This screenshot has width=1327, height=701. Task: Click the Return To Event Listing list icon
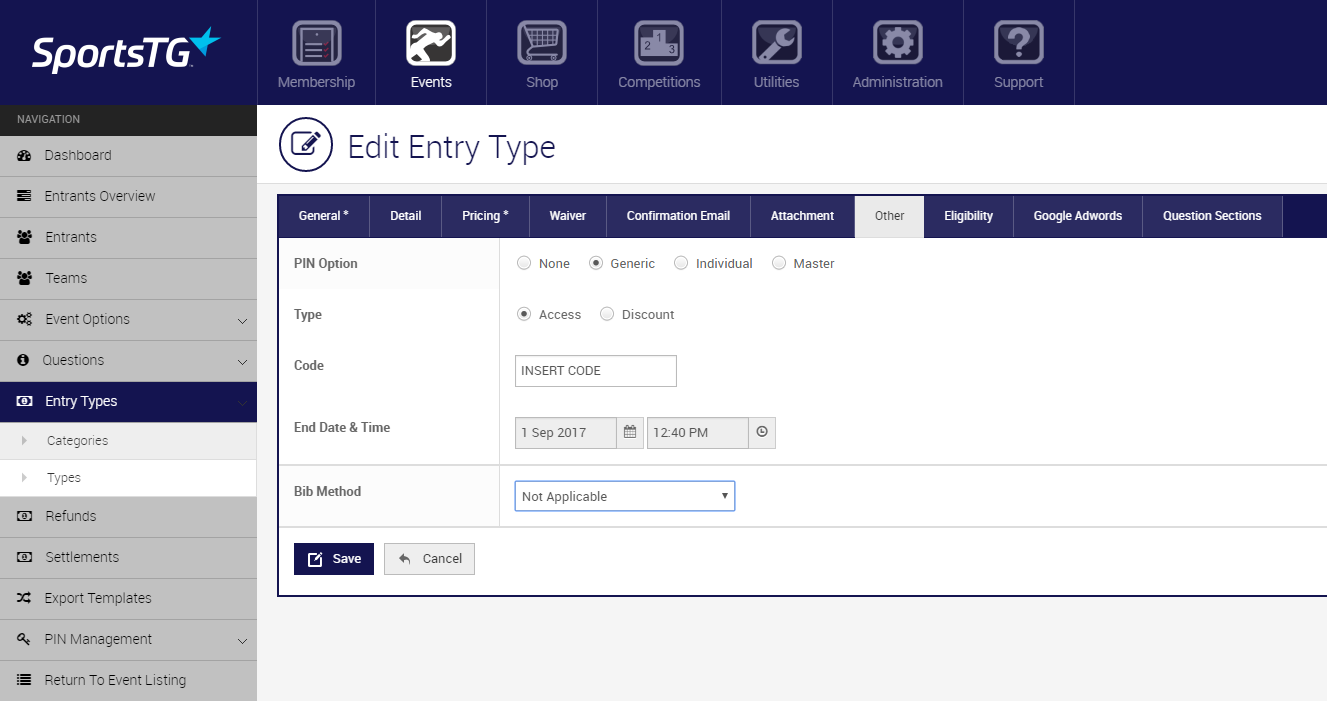point(24,680)
